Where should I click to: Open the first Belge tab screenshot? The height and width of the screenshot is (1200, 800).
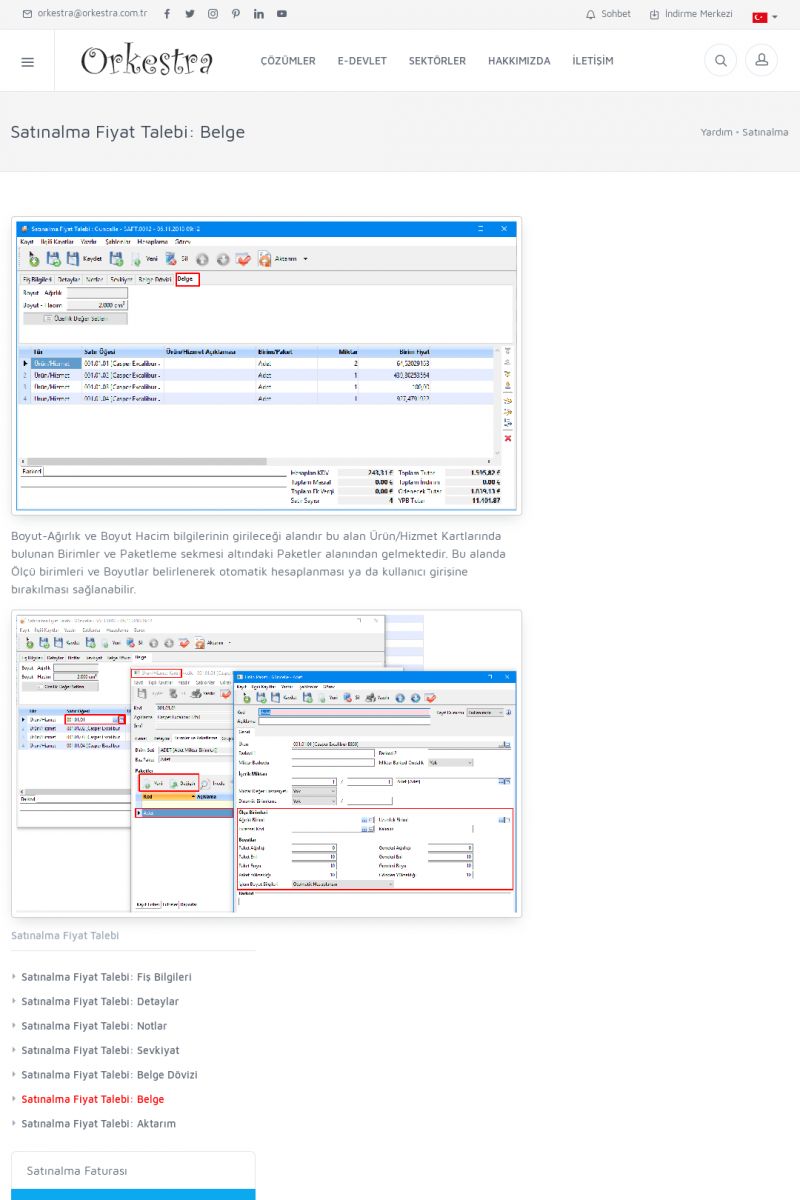tap(266, 366)
